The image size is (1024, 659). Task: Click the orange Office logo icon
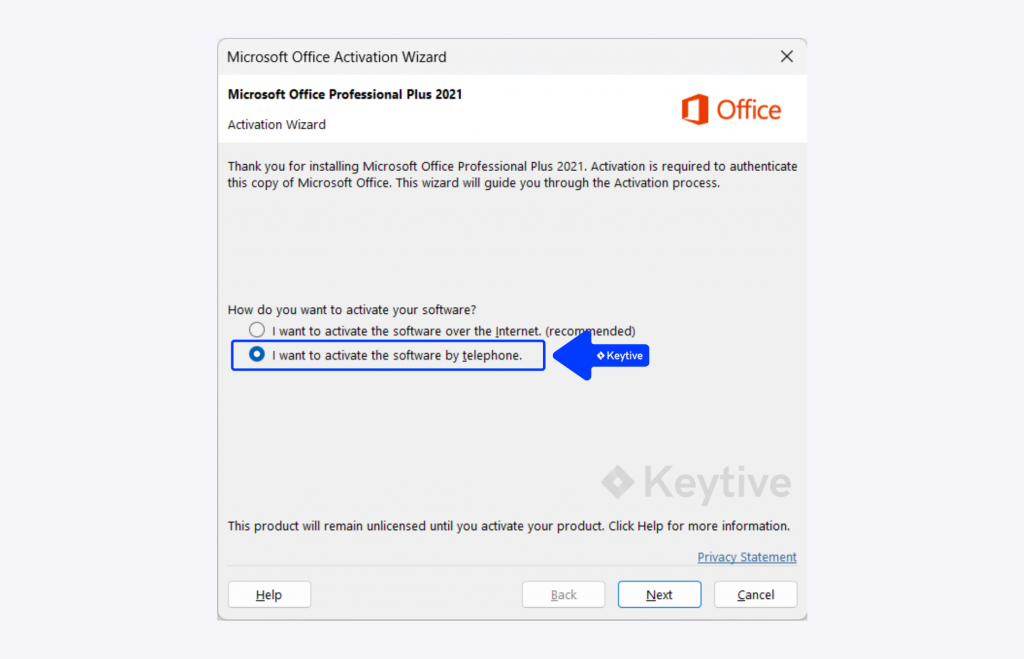pos(695,109)
